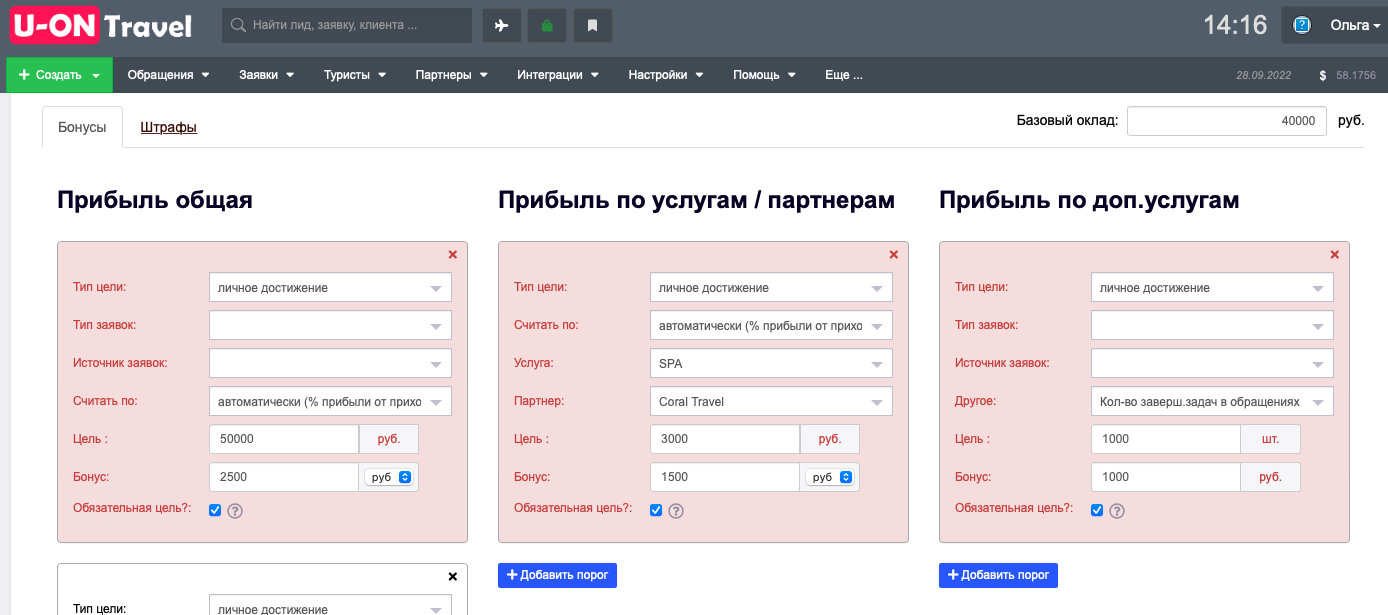Image resolution: width=1388 pixels, height=615 pixels.
Task: Click the magnifier icon in the search box
Action: 238,25
